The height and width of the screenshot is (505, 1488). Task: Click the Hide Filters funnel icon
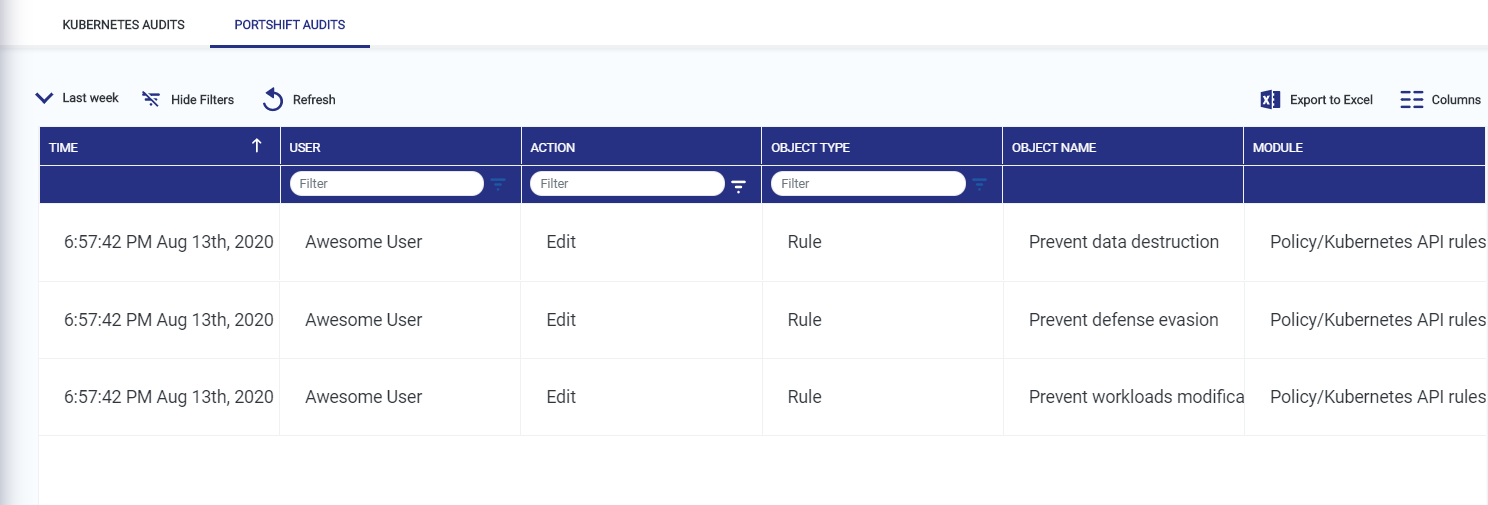[x=151, y=99]
